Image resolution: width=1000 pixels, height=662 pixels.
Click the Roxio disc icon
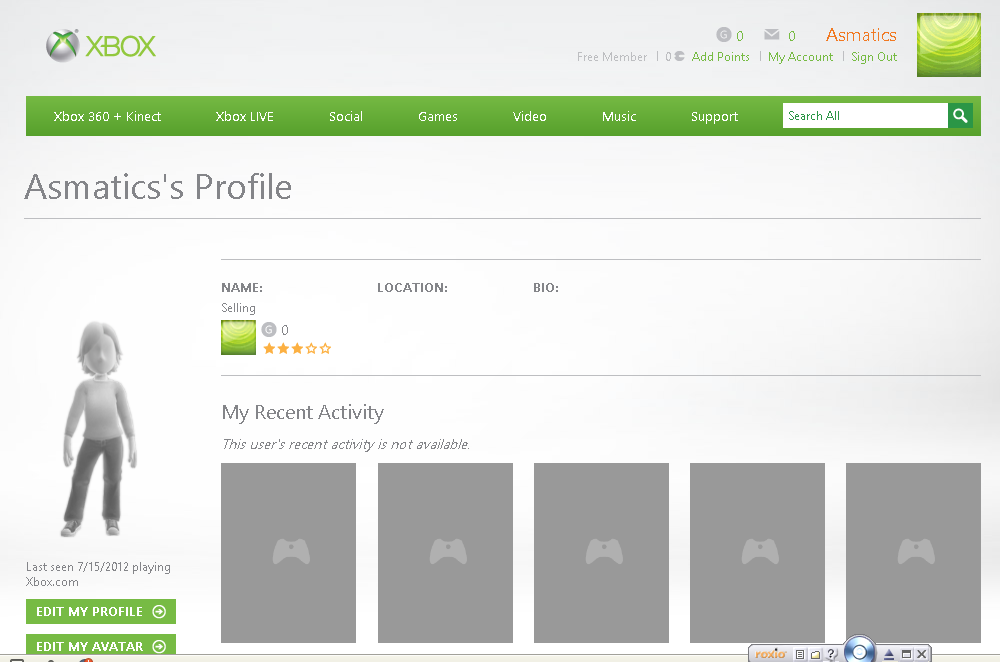tap(859, 651)
